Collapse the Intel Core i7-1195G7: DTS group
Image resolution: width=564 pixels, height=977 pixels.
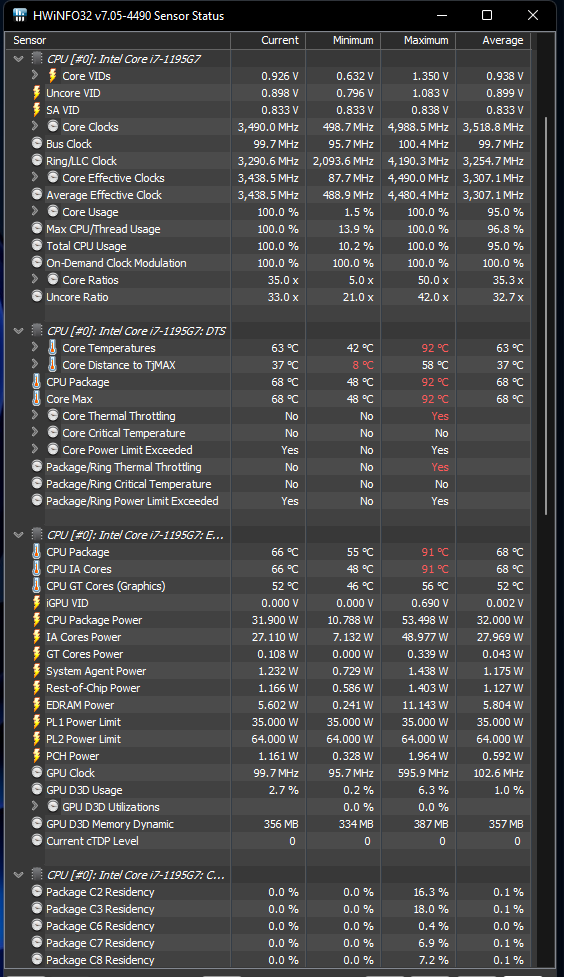pos(19,331)
